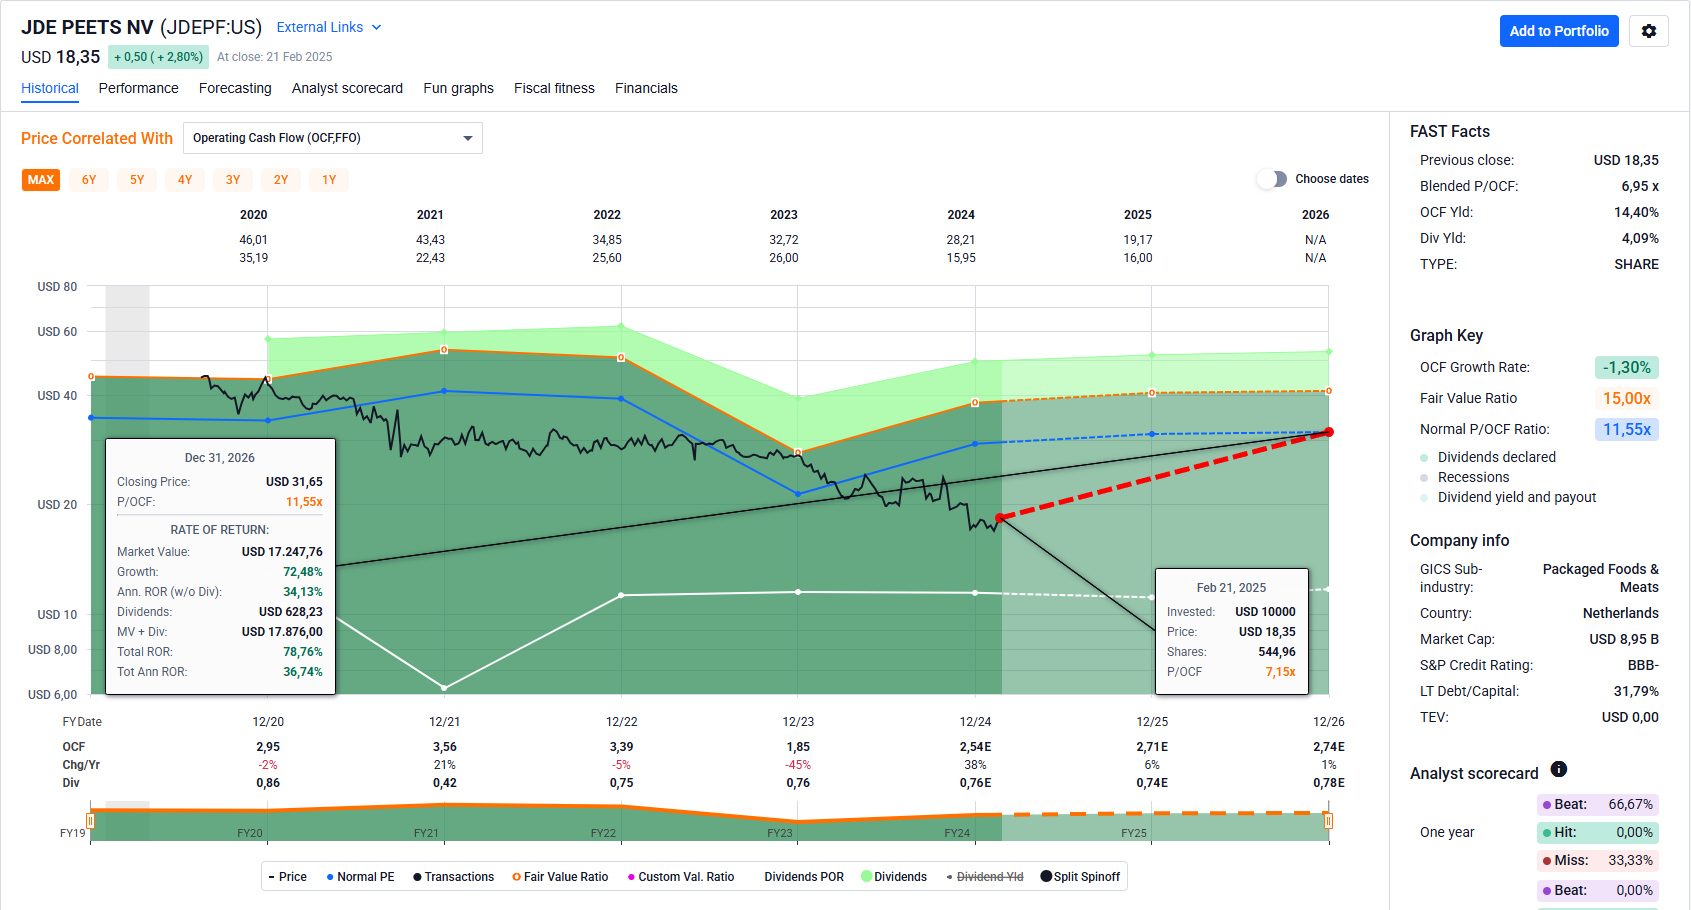The height and width of the screenshot is (910, 1691).
Task: Click the Custom Val. Ratio legend dot
Action: pos(631,877)
